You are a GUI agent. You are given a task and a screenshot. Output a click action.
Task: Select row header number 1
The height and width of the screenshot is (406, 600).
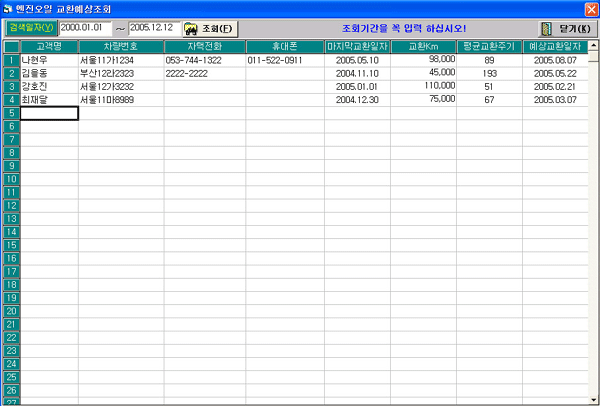tap(11, 60)
